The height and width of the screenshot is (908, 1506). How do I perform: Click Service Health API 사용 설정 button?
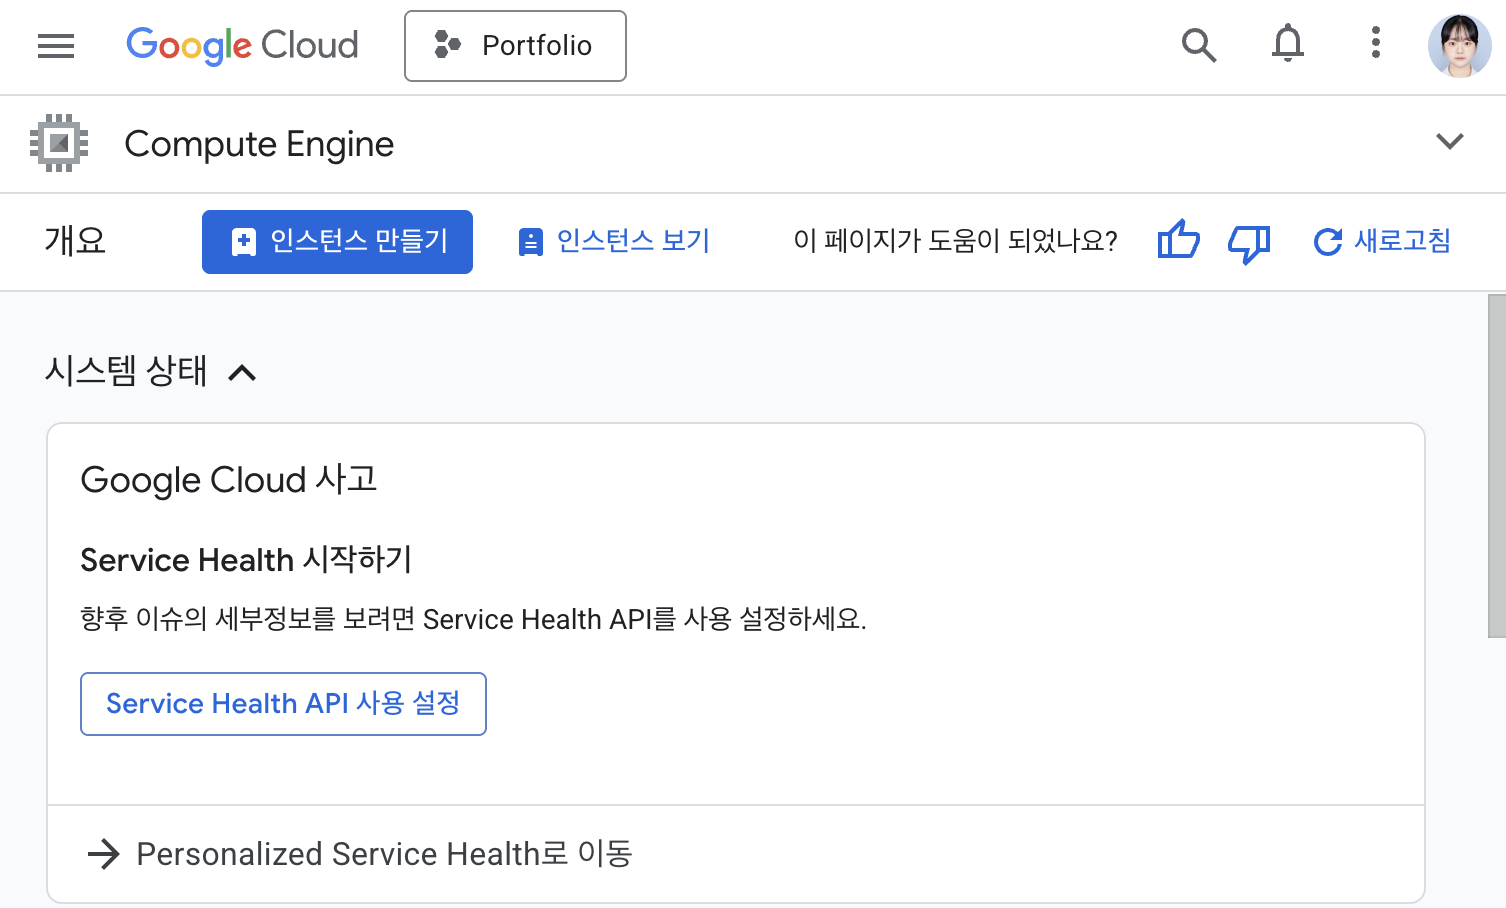283,704
